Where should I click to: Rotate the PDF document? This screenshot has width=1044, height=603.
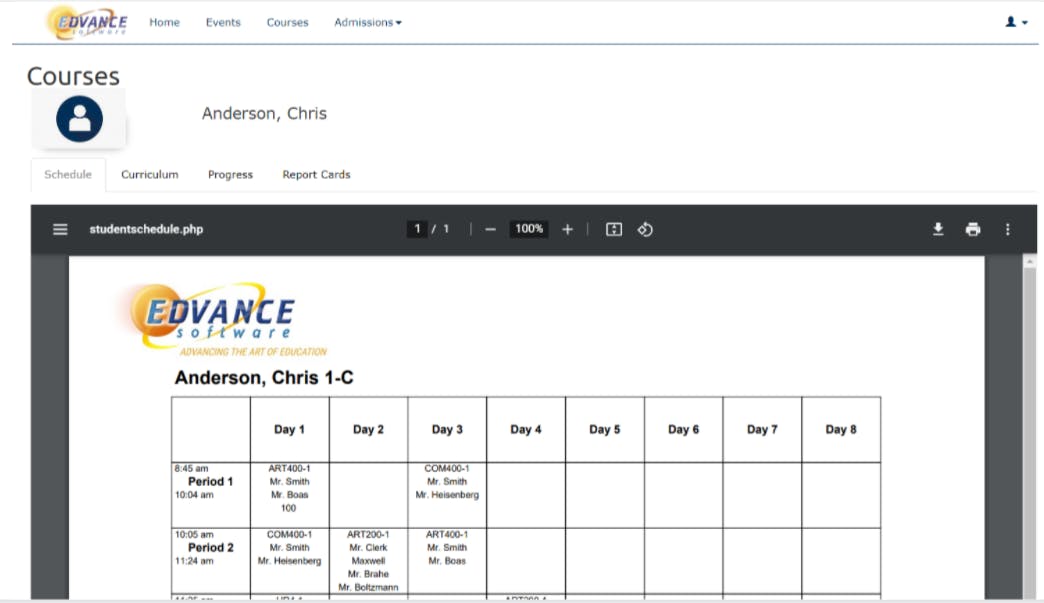645,229
